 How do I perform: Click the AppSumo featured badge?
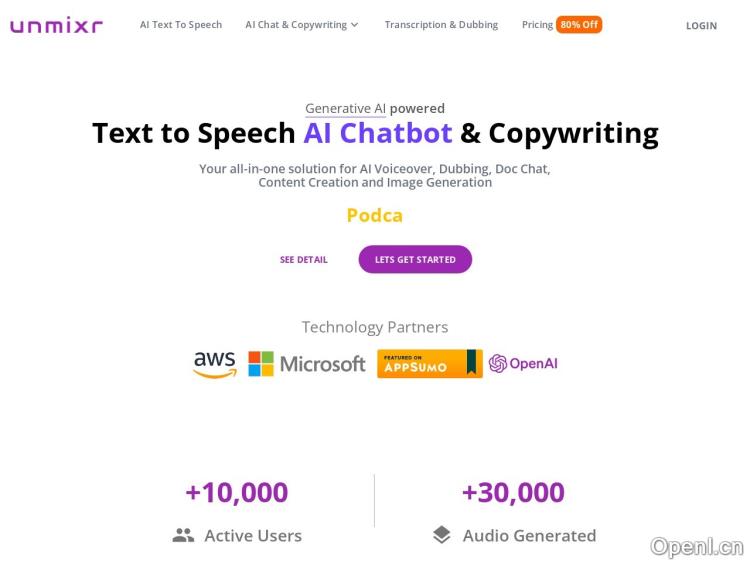pyautogui.click(x=429, y=364)
